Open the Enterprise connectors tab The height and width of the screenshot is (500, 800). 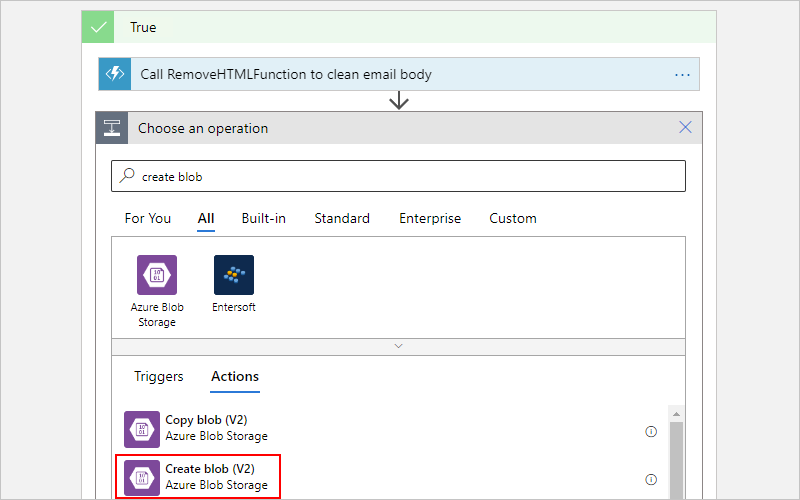(430, 218)
